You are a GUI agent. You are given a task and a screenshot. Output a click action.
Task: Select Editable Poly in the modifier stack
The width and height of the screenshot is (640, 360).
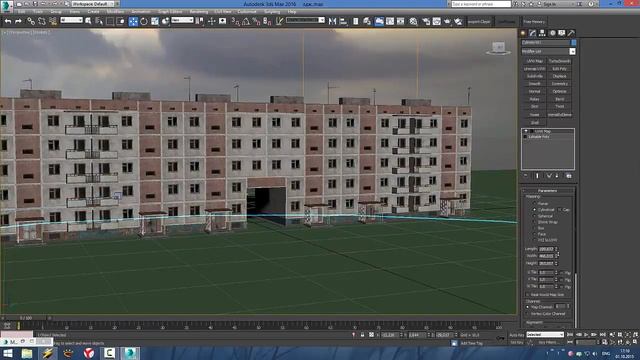click(539, 137)
